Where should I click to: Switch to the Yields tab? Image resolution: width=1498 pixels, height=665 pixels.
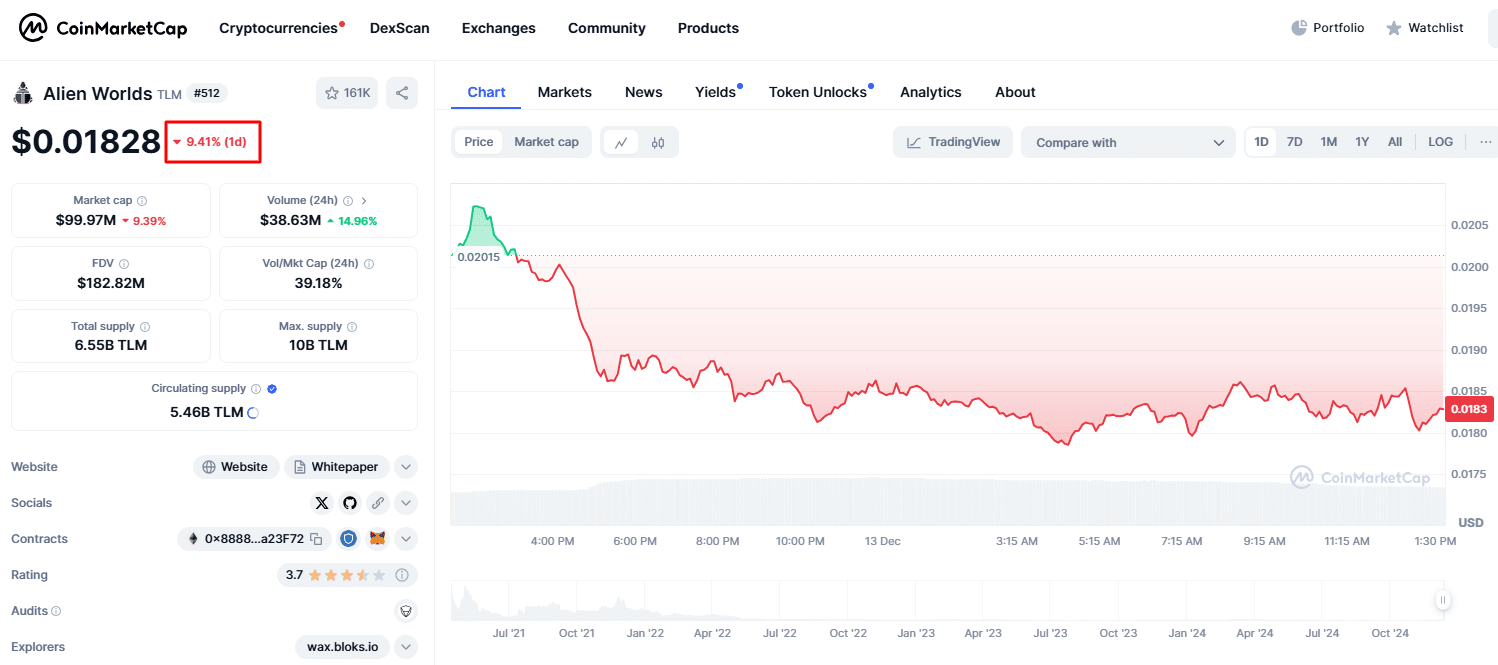coord(715,92)
